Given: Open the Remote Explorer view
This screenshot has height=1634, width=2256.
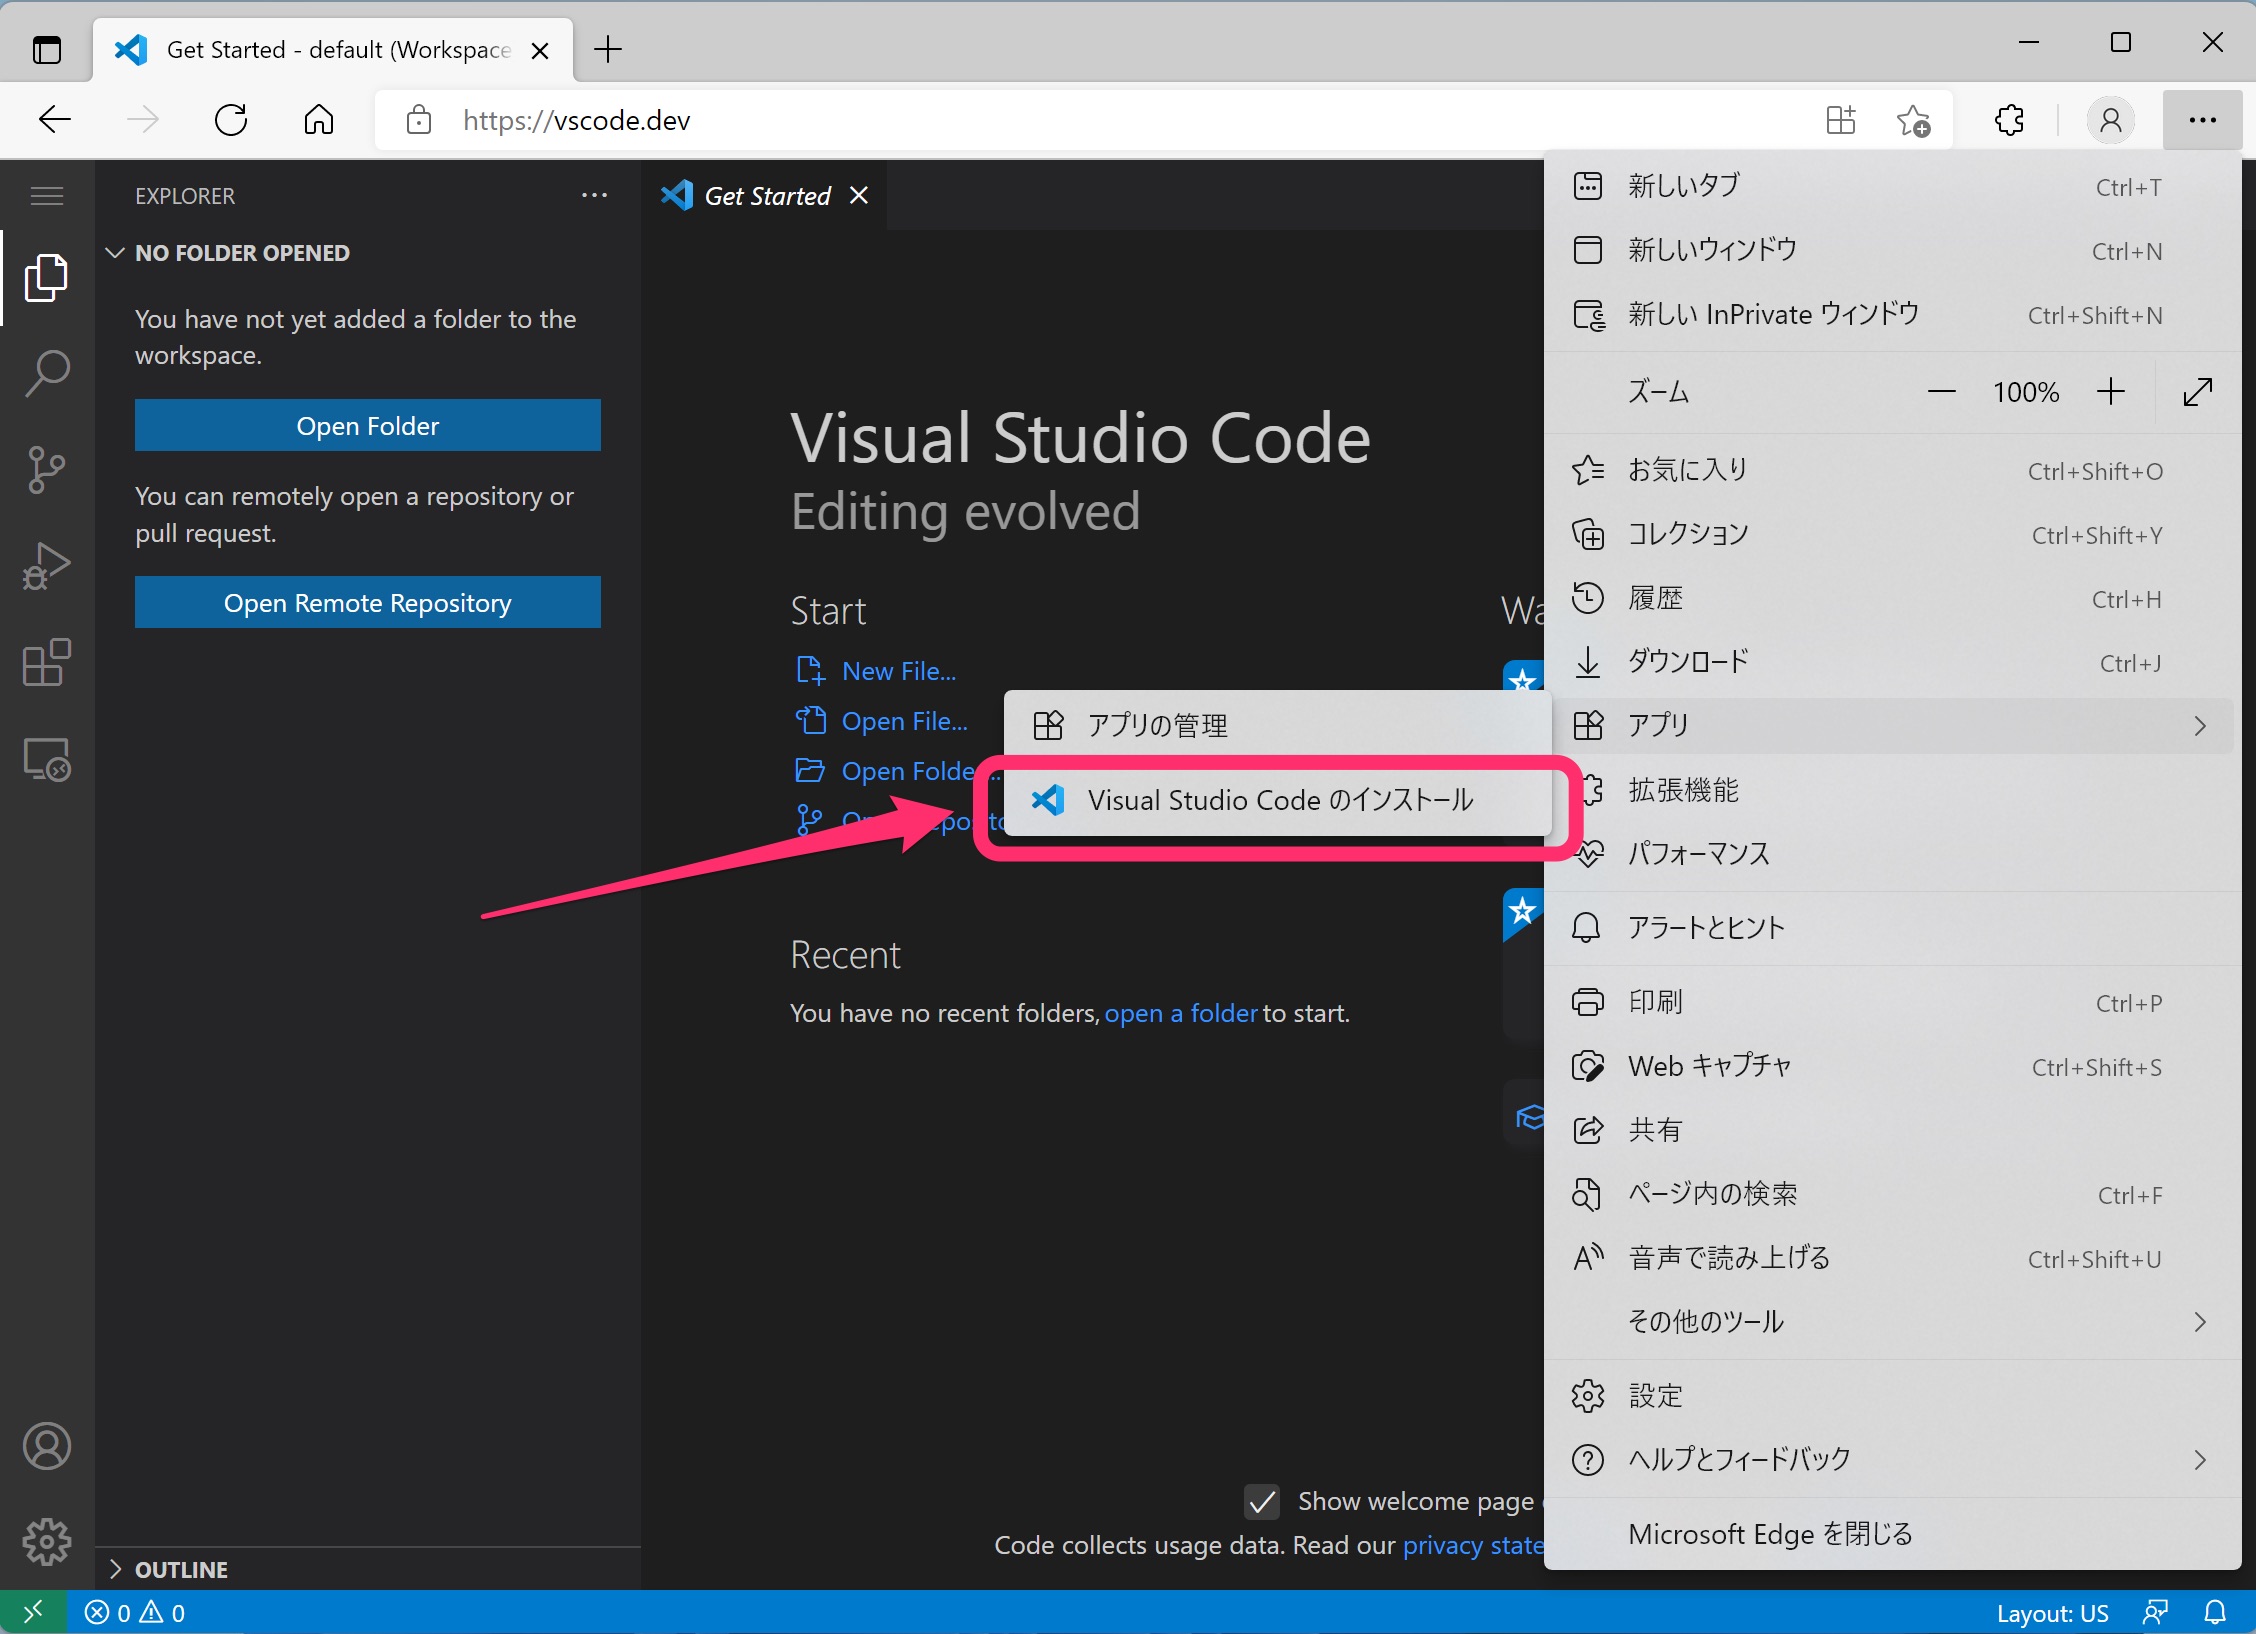Looking at the screenshot, I should pyautogui.click(x=46, y=760).
